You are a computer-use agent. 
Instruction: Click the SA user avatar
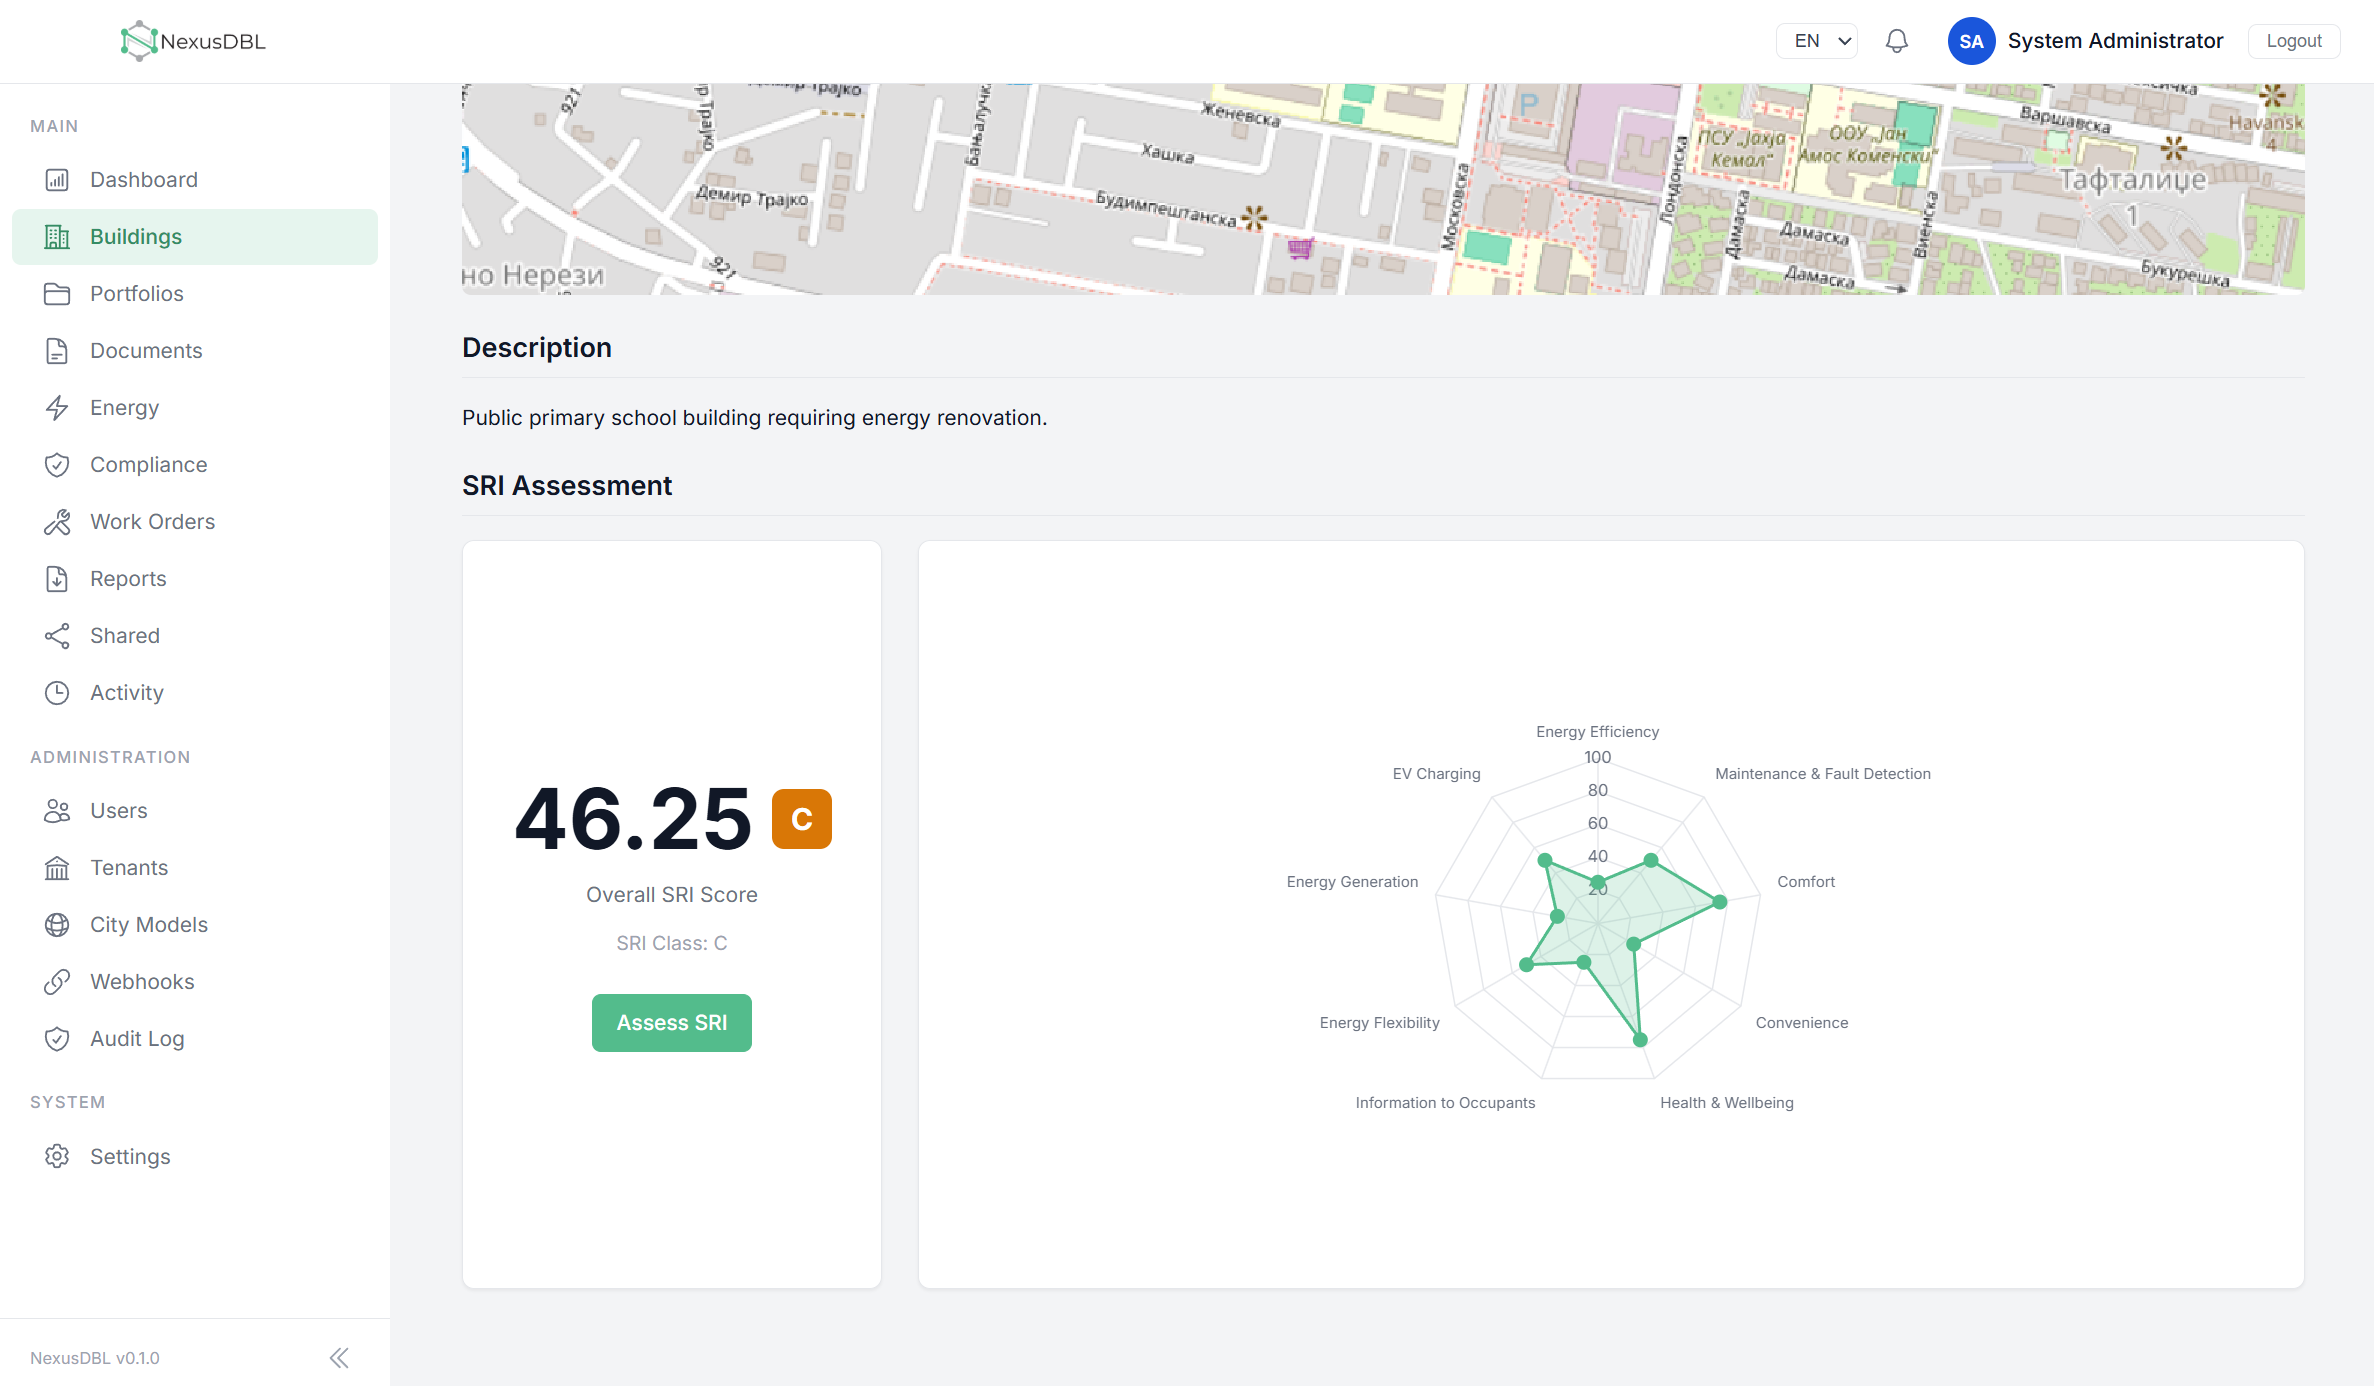tap(1972, 41)
